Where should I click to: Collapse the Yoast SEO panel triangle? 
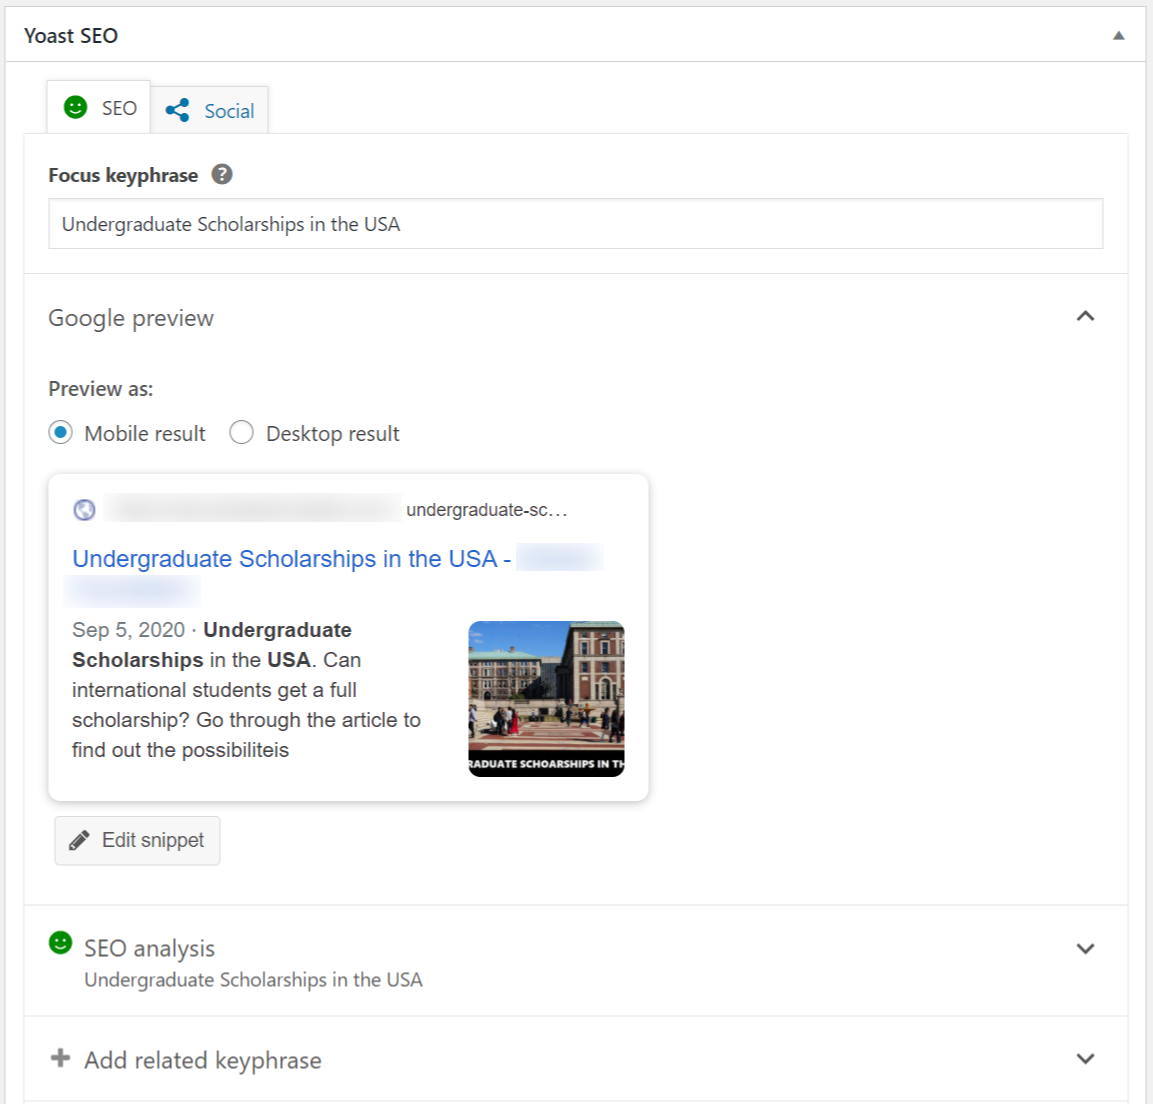coord(1118,35)
